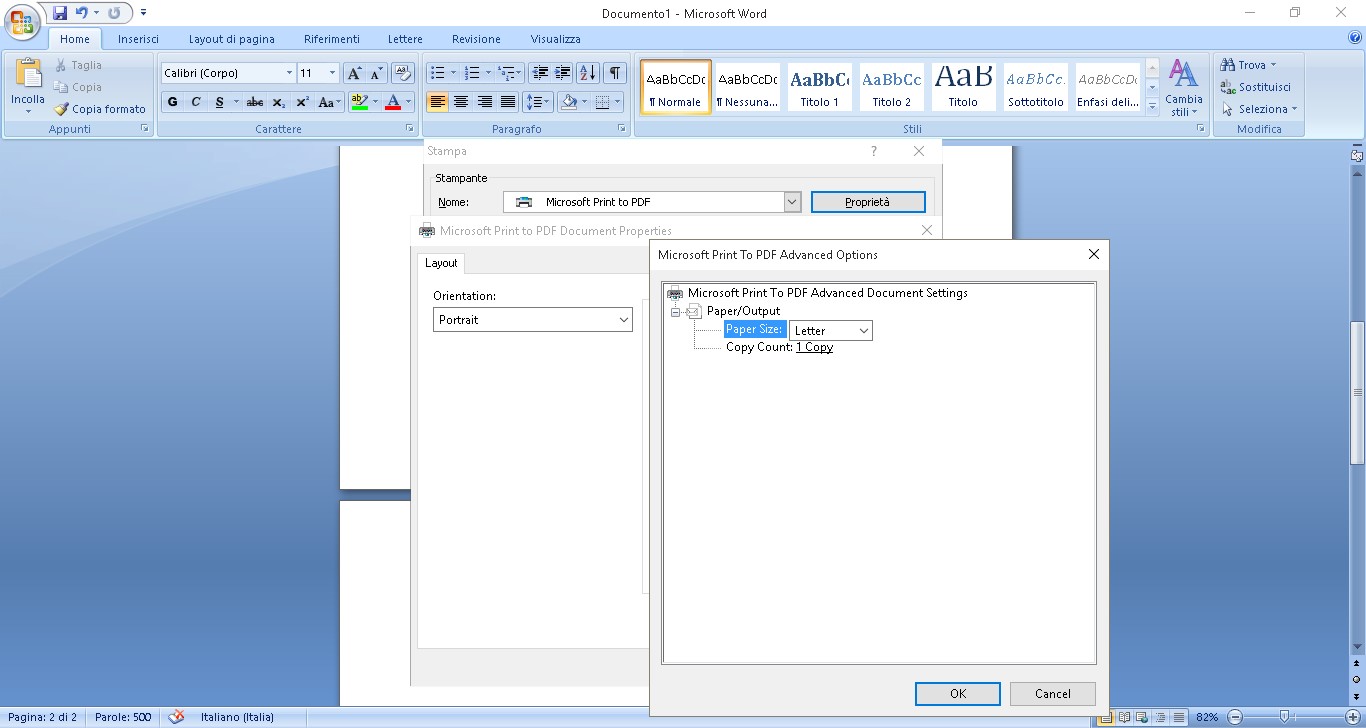The height and width of the screenshot is (728, 1366).
Task: Apply the Titolo 1 style
Action: click(x=820, y=87)
